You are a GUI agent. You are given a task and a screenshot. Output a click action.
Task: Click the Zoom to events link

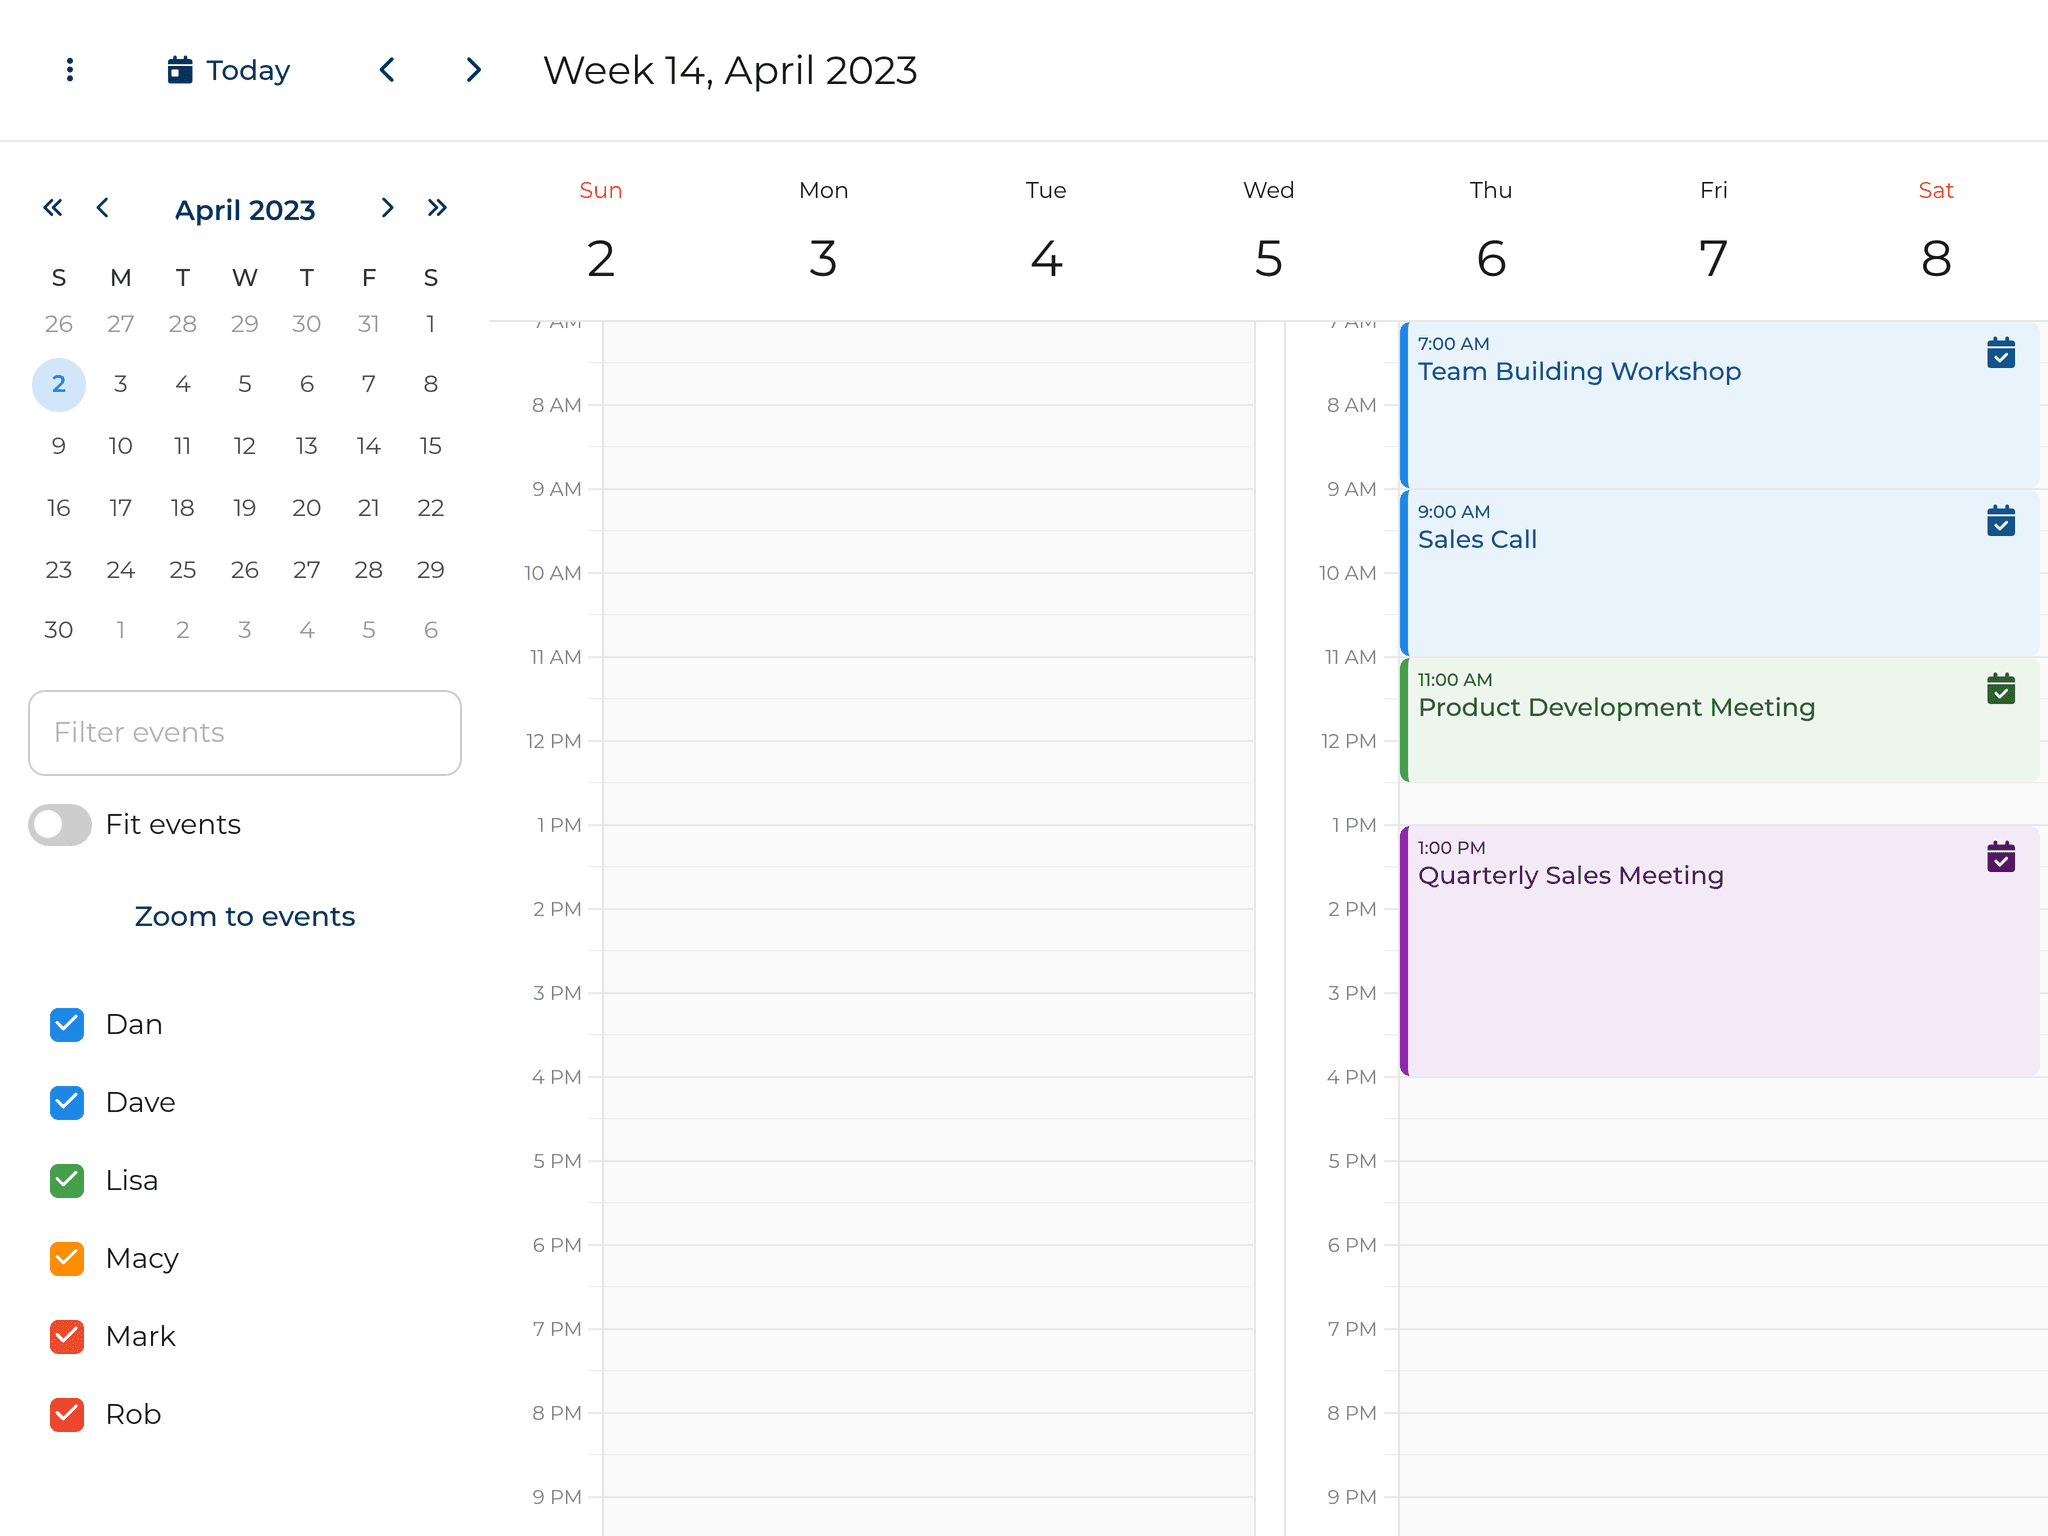coord(245,916)
